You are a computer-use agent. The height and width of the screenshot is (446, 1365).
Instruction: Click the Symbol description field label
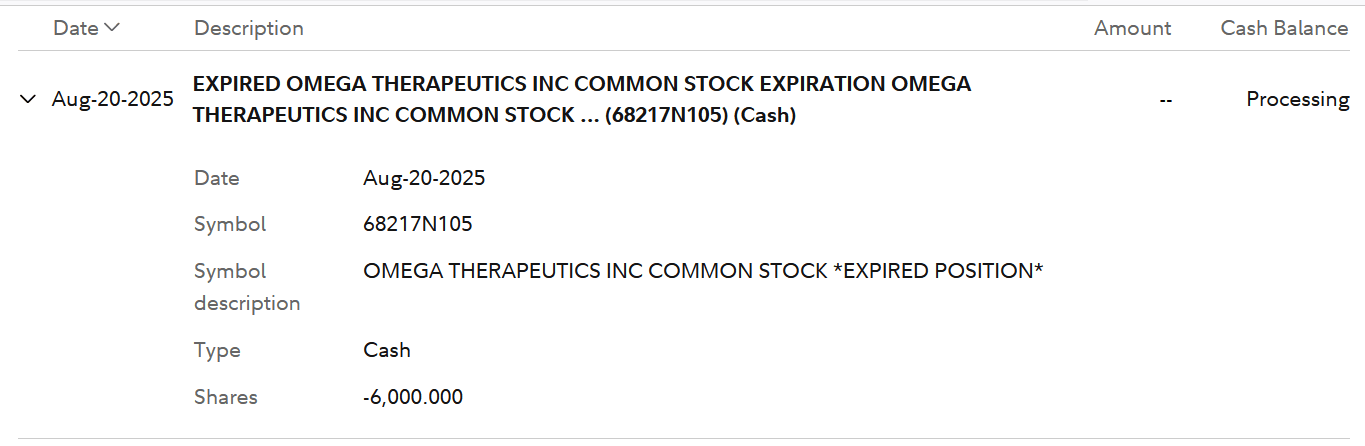tap(247, 287)
